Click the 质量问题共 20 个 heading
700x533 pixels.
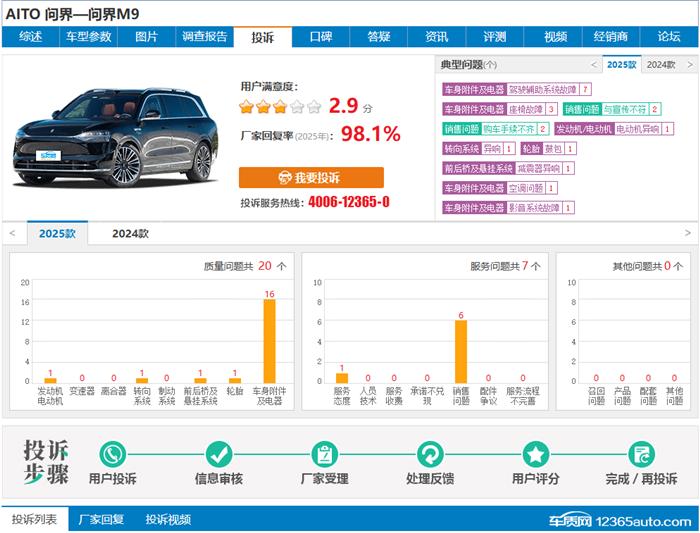[x=245, y=266]
